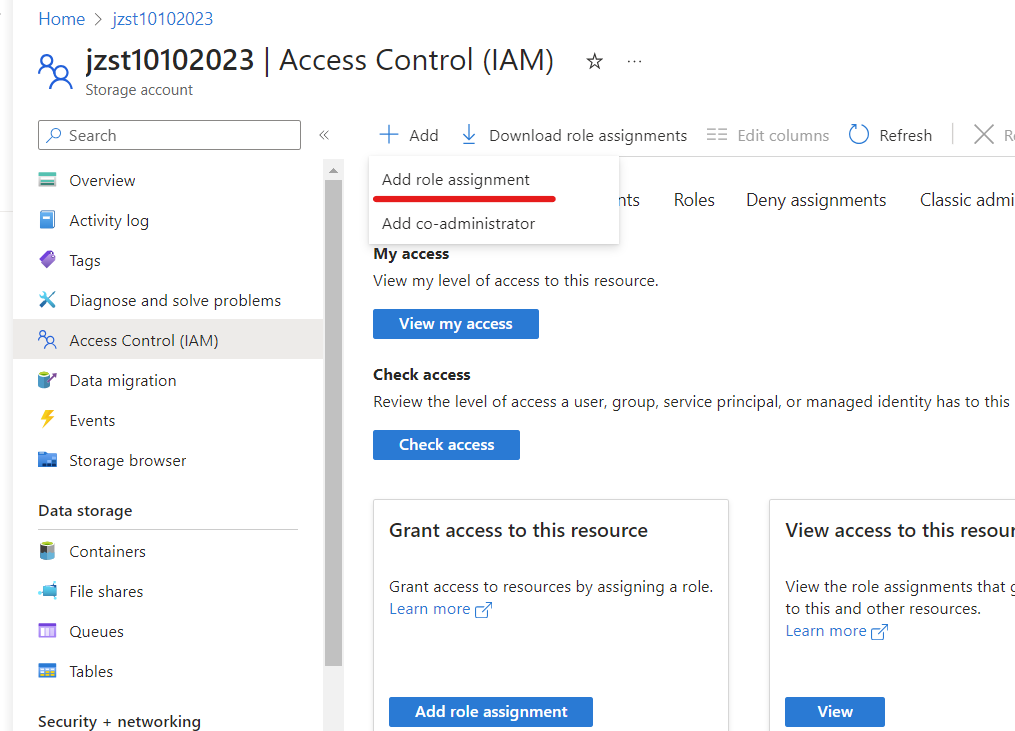Open Activity log label in sidebar
1015x731 pixels.
109,221
